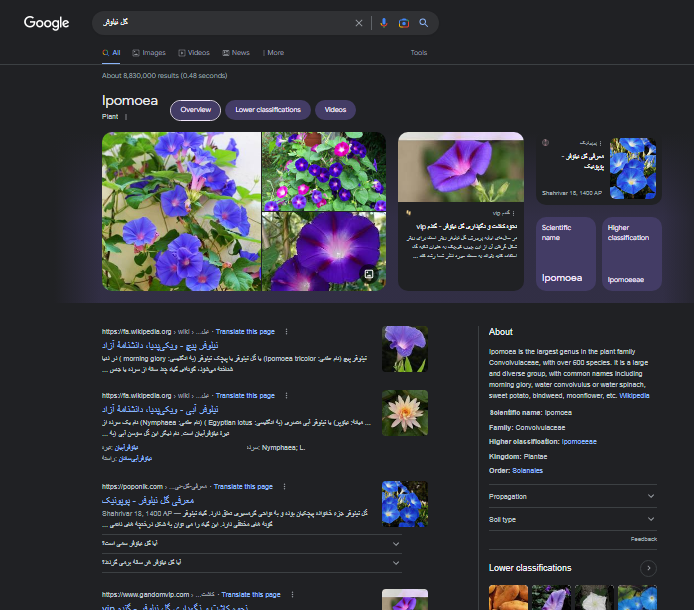This screenshot has height=610, width=694.
Task: Open search Tools
Action: coord(419,53)
